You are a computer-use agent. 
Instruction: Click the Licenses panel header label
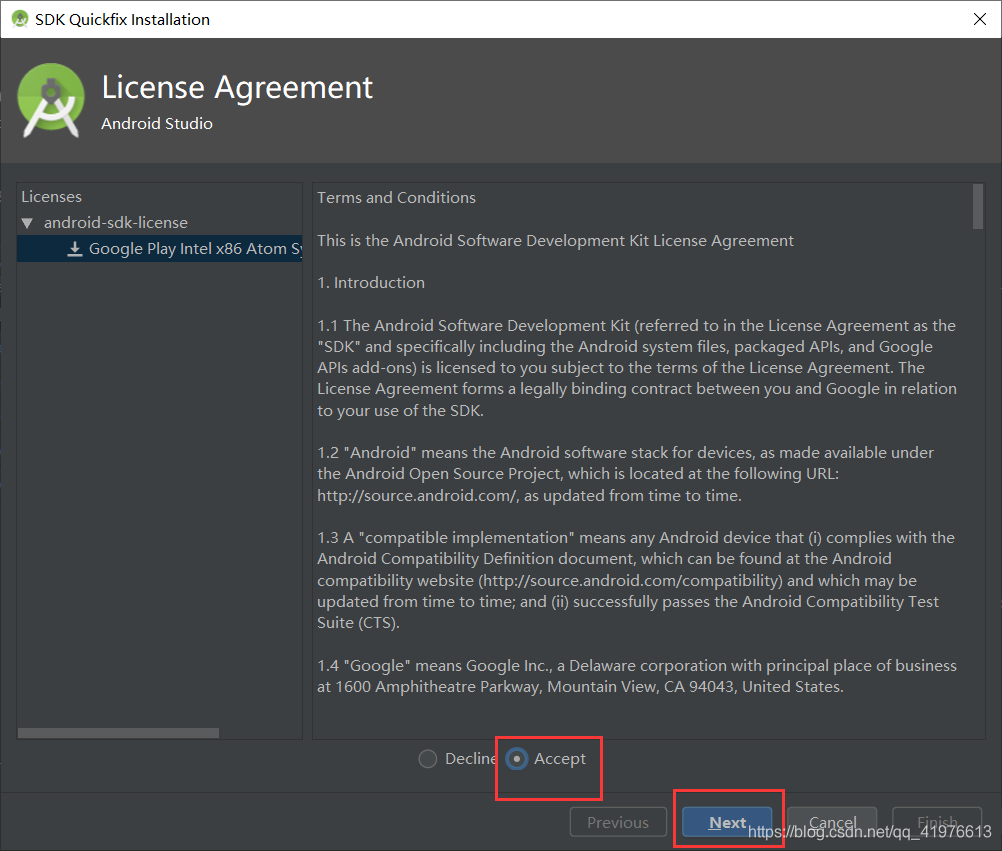pyautogui.click(x=52, y=197)
